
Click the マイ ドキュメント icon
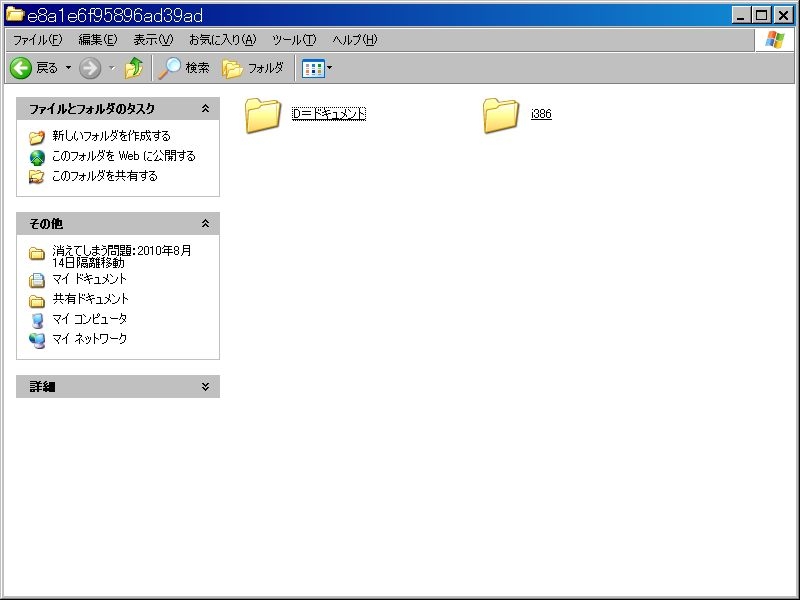tap(37, 280)
